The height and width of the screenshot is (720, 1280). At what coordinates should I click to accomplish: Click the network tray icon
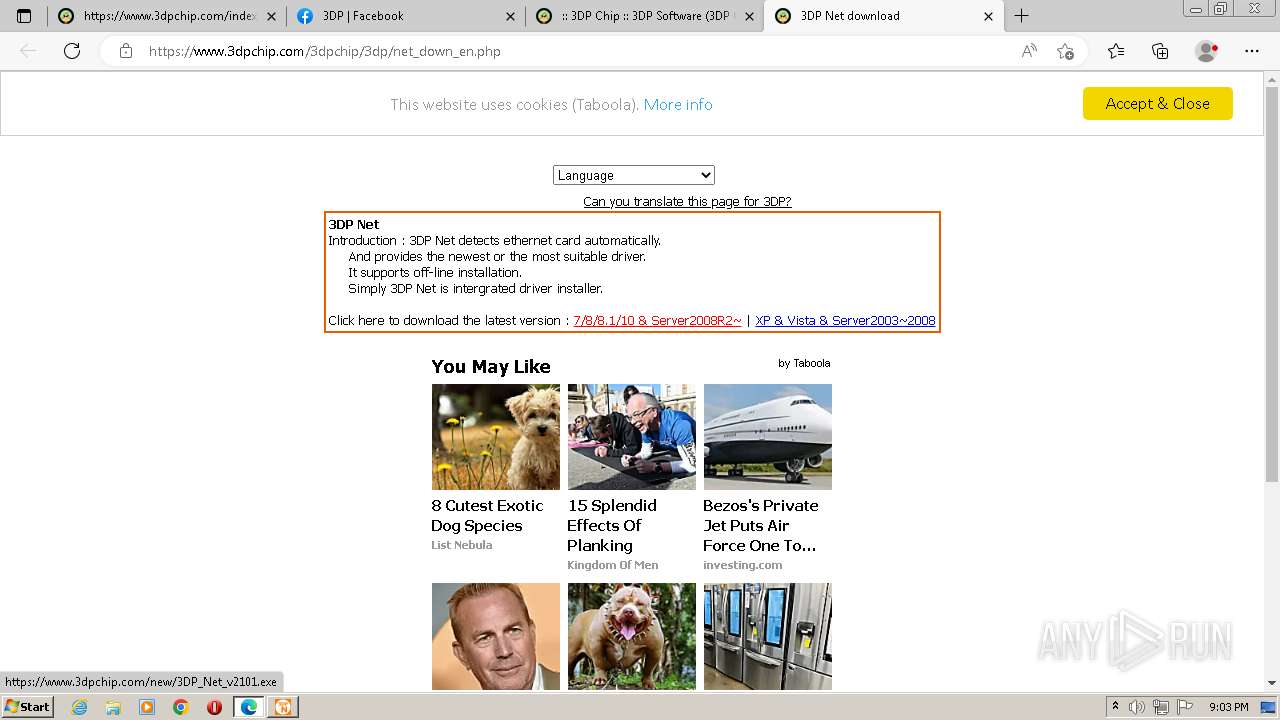(x=1160, y=707)
